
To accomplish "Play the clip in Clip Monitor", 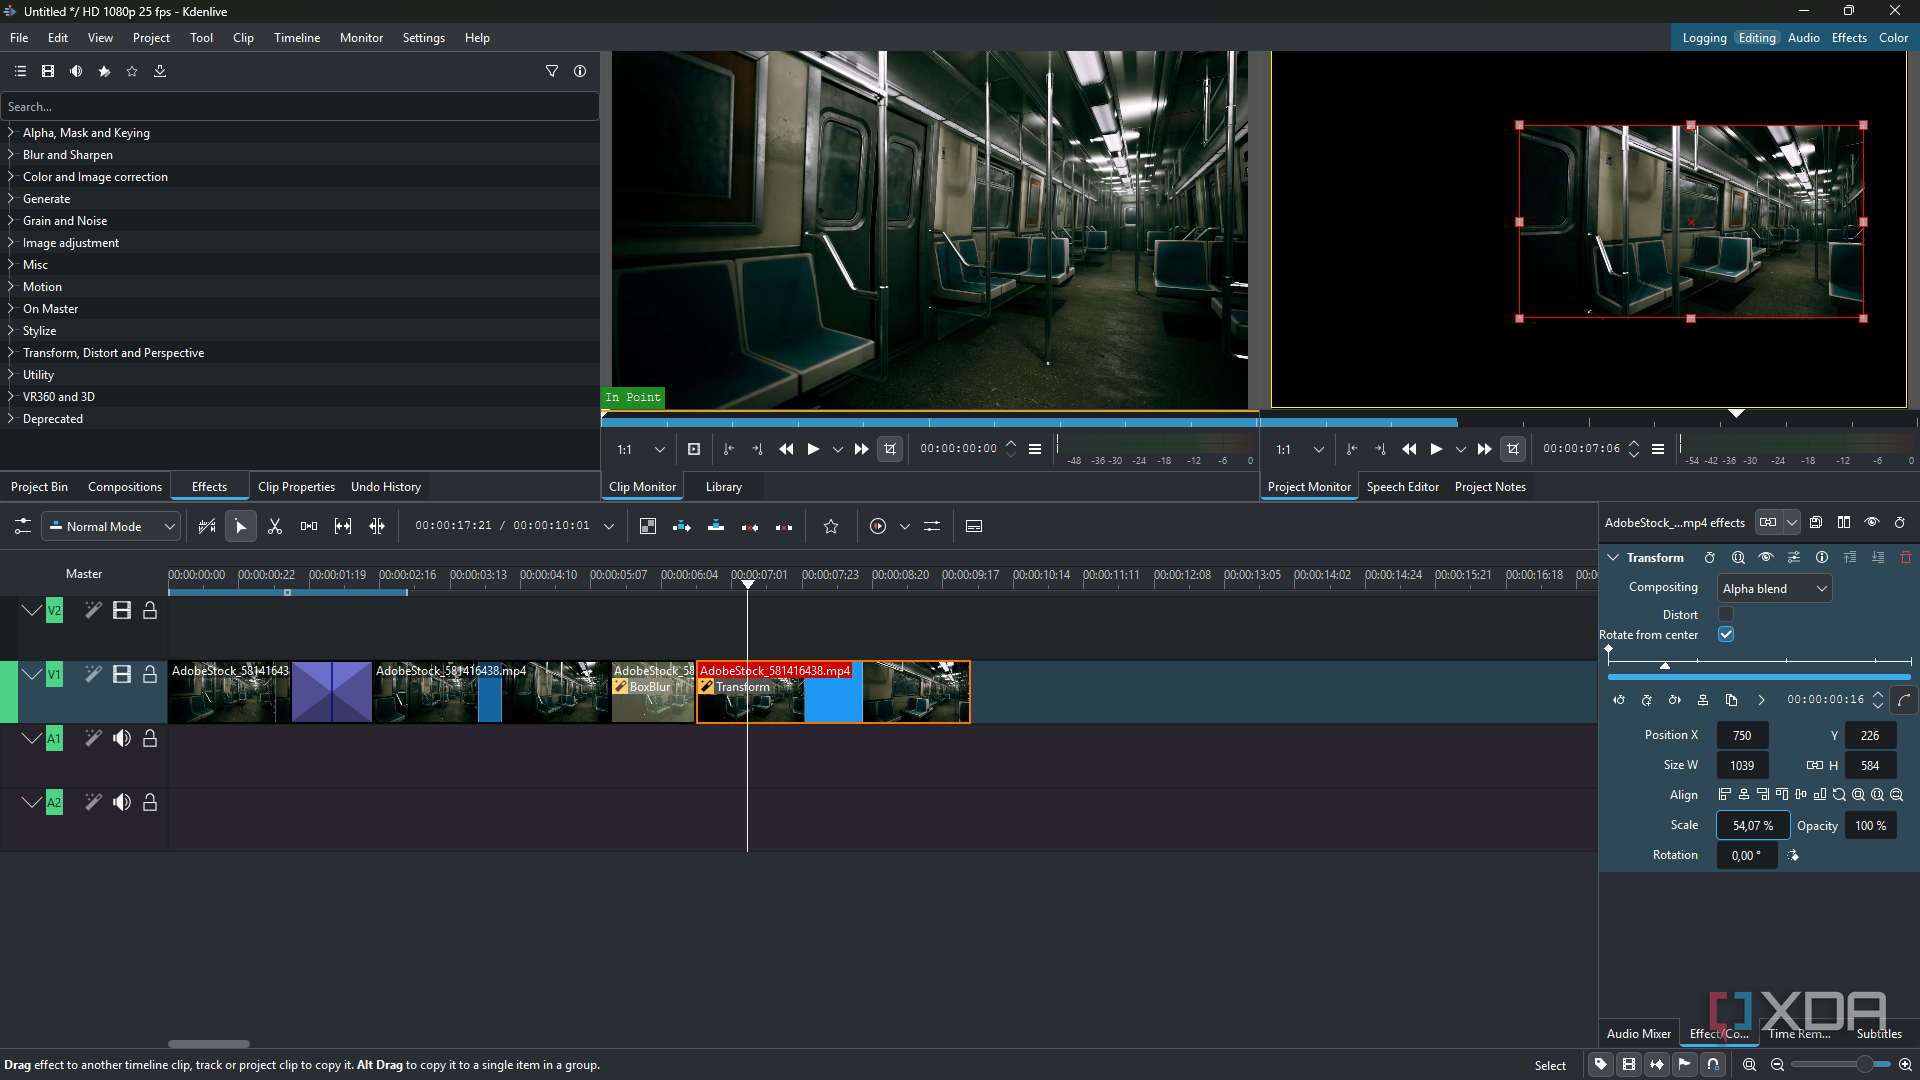I will [813, 449].
